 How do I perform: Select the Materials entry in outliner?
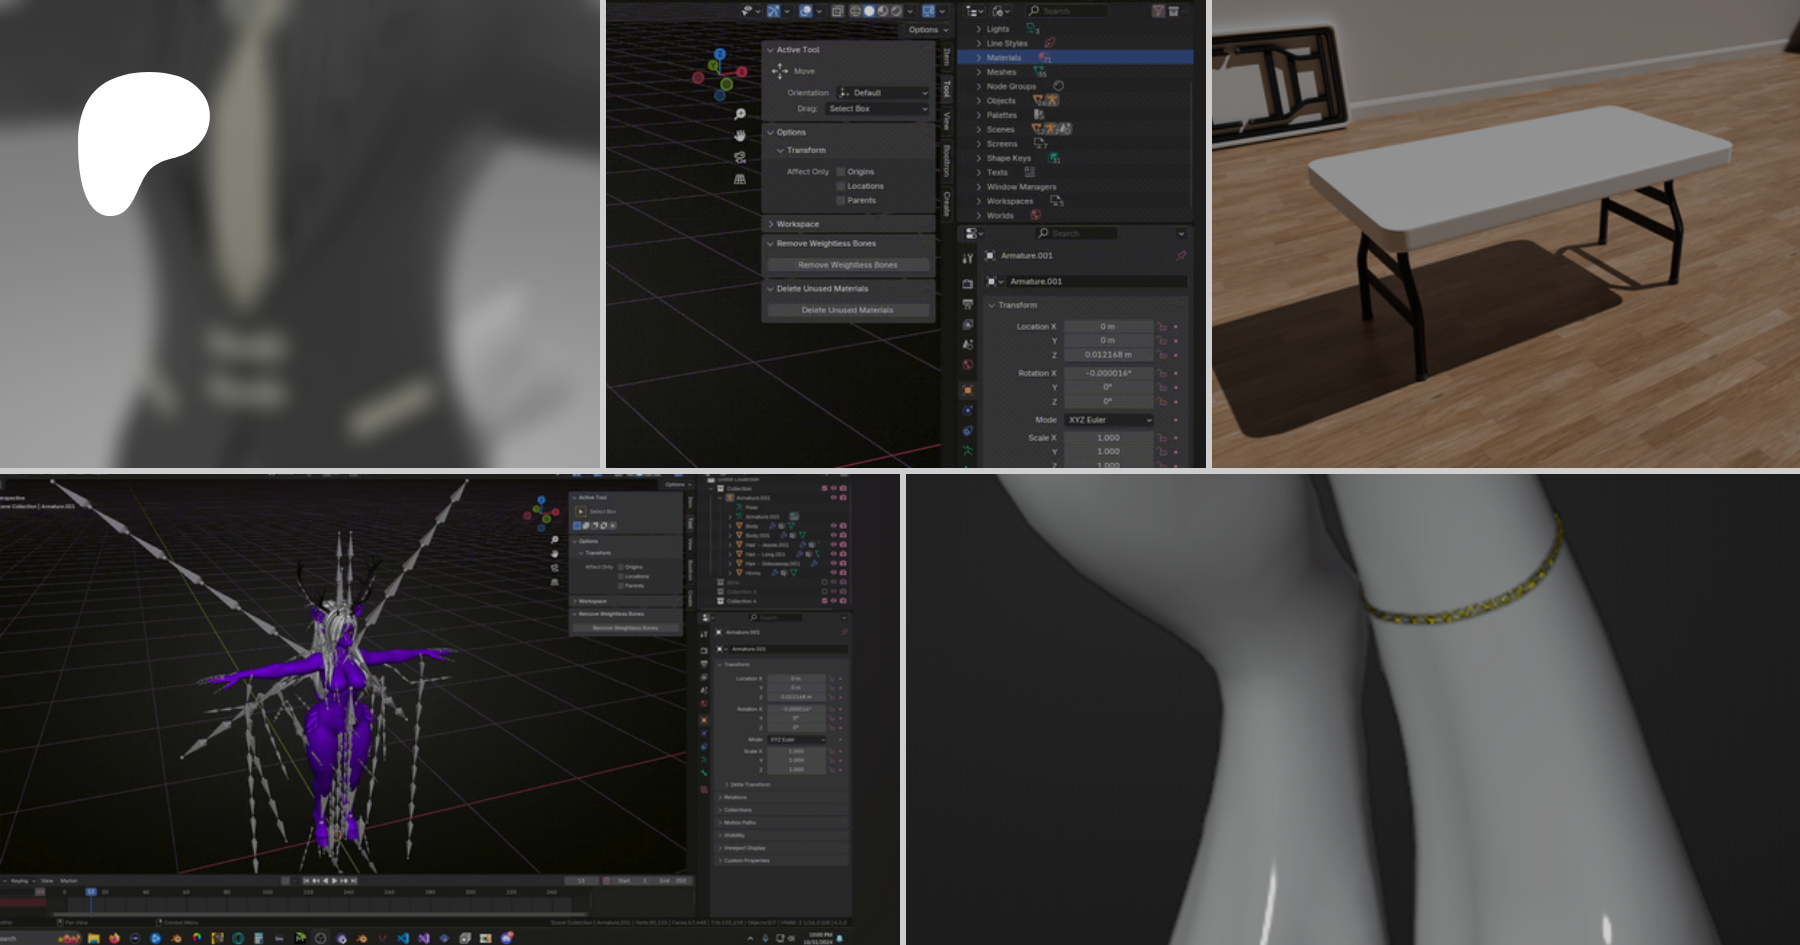(x=1004, y=58)
